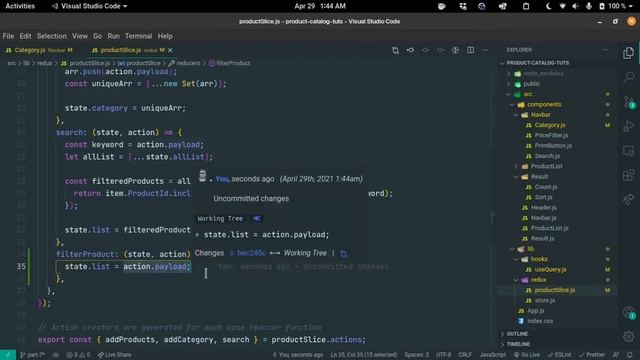Click the GitLens toggle file blame icon
Viewport: 640px width, 360px height.
pos(410,50)
